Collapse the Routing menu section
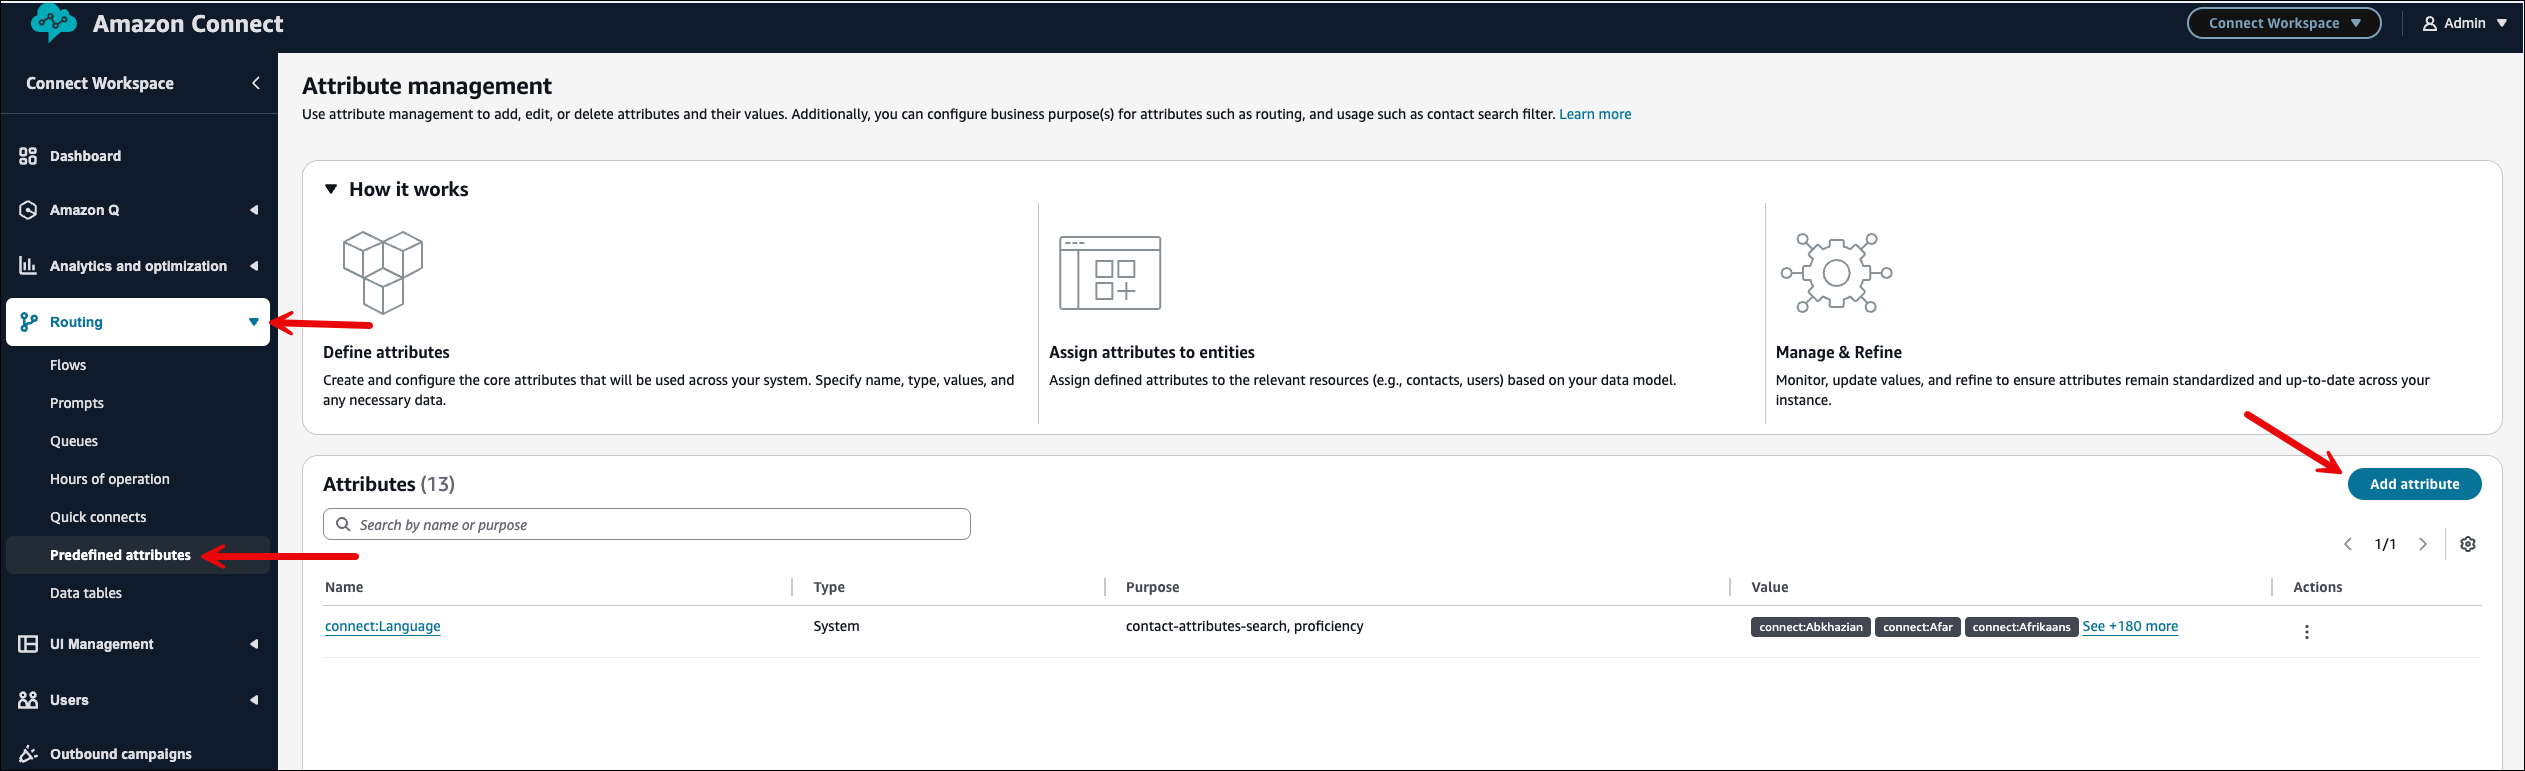 click(253, 322)
